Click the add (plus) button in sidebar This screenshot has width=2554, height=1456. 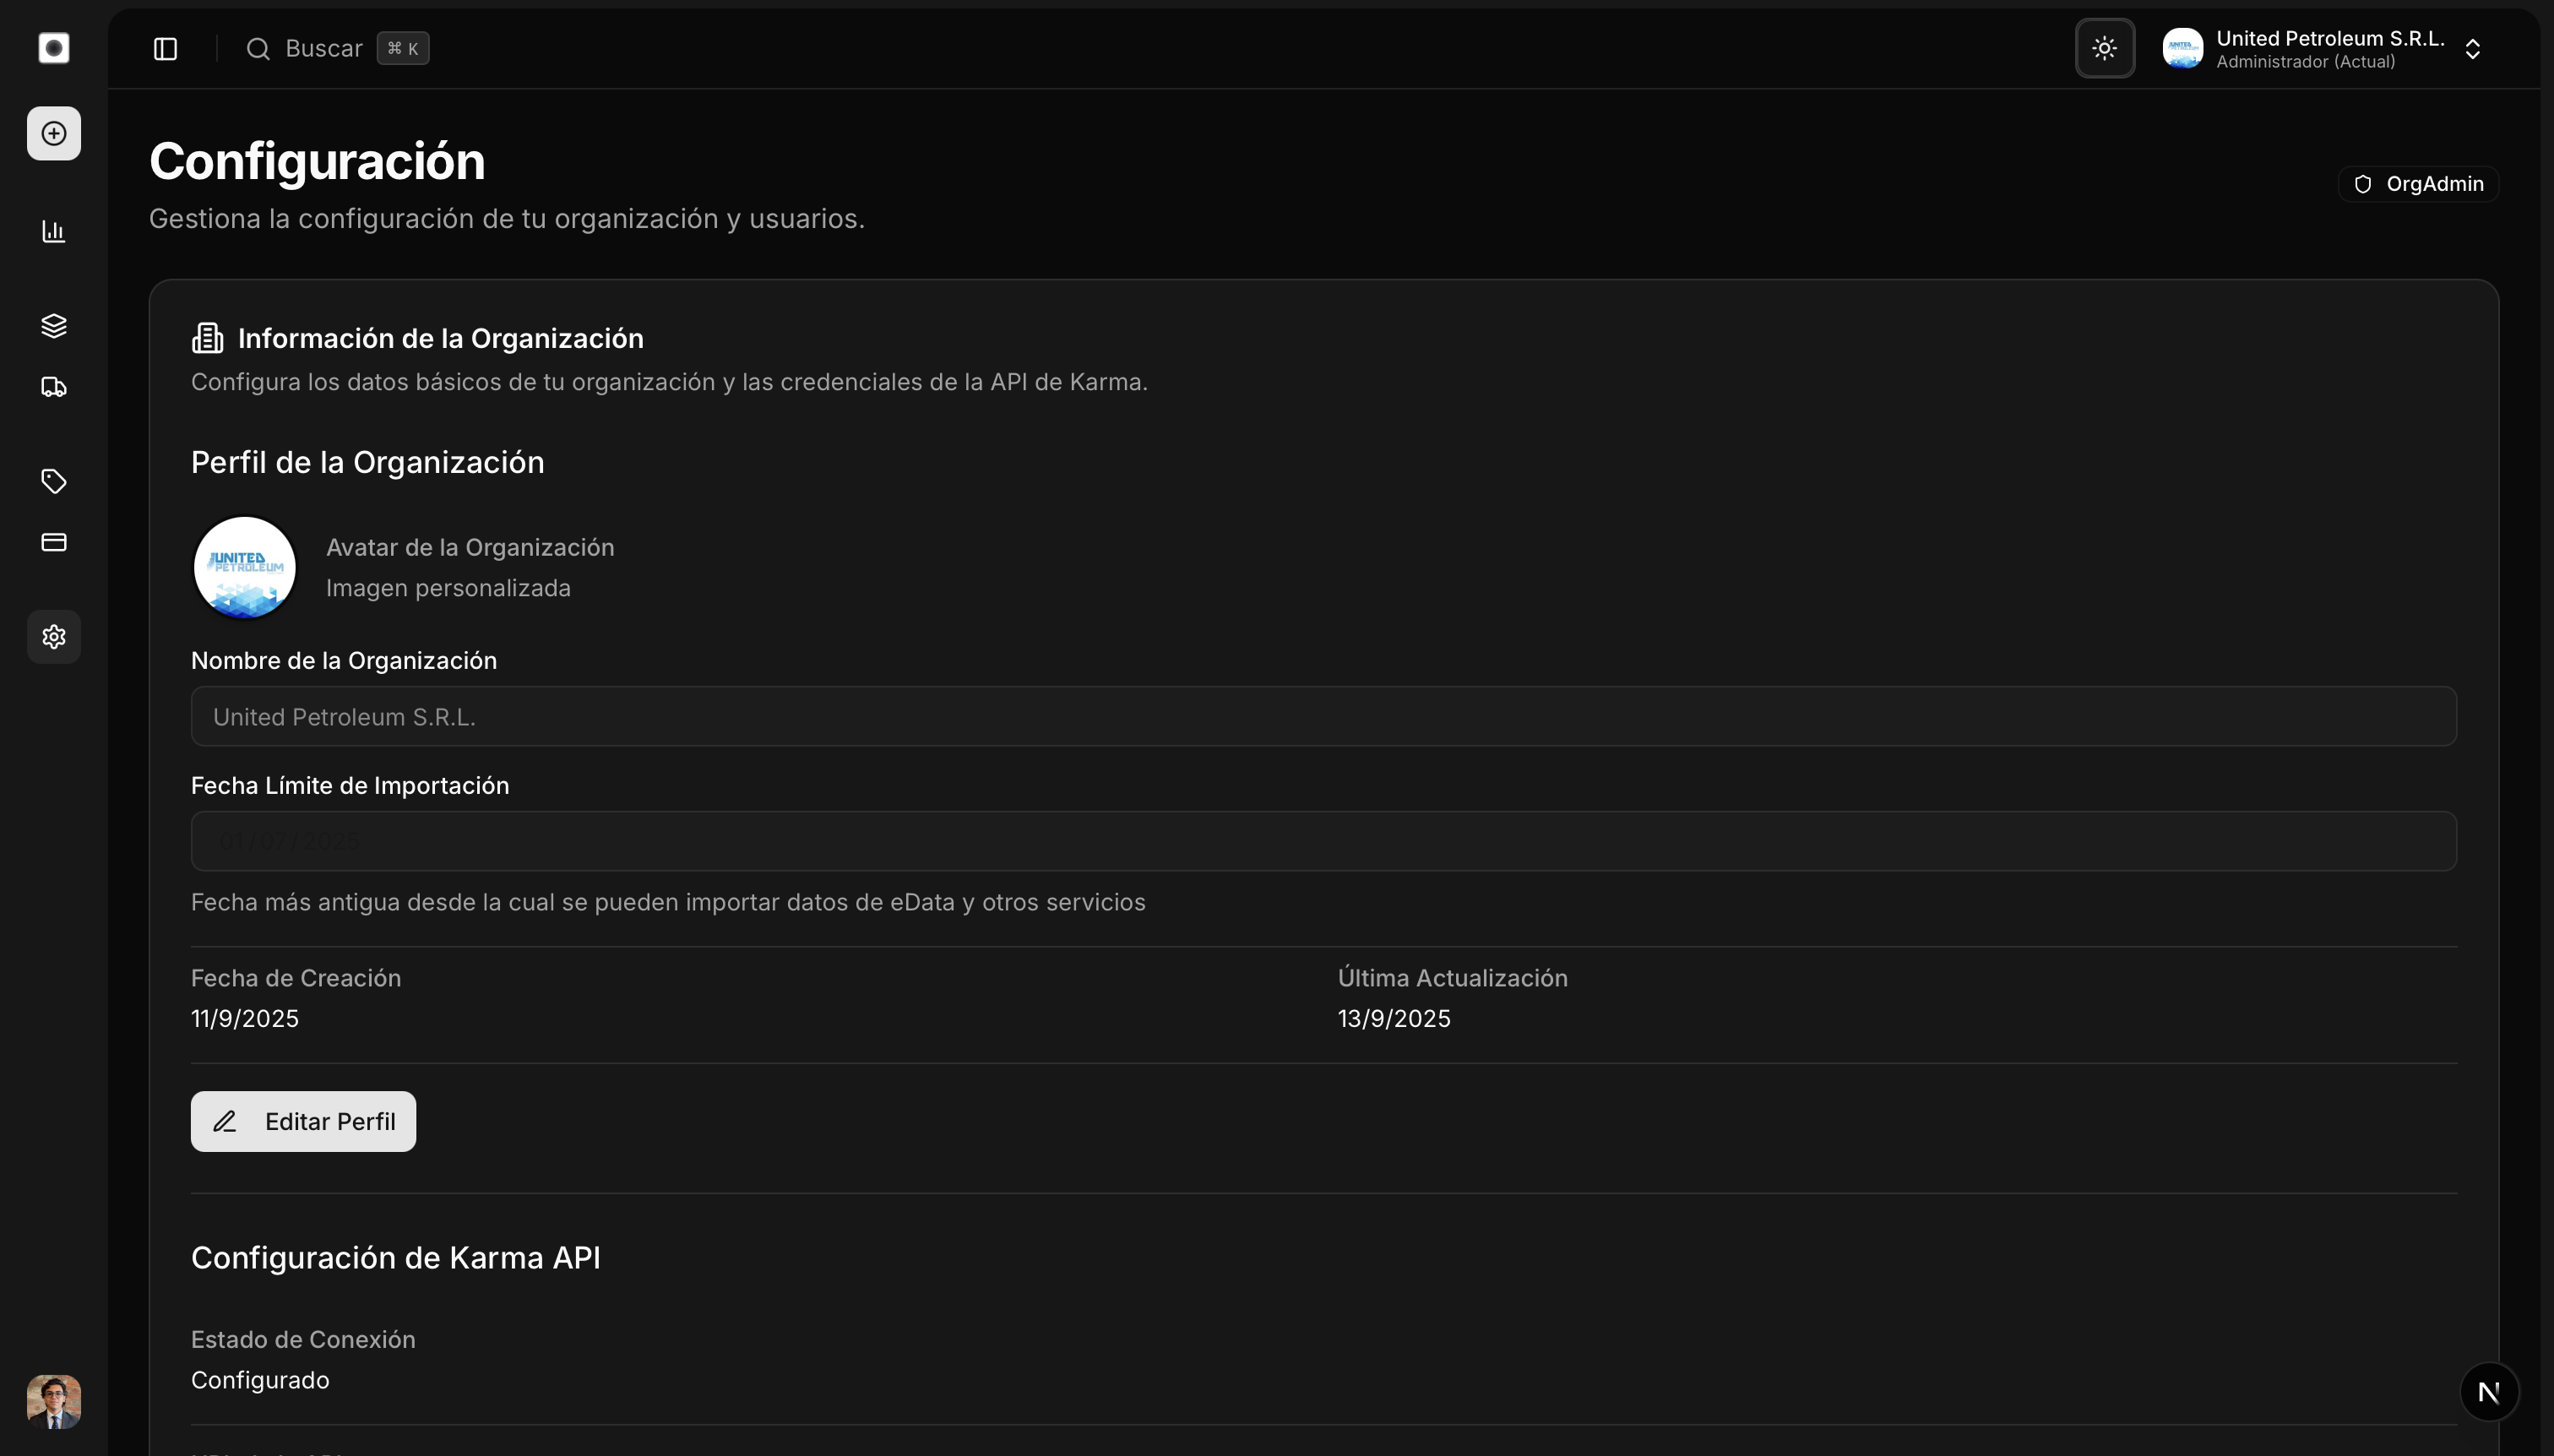click(x=53, y=133)
